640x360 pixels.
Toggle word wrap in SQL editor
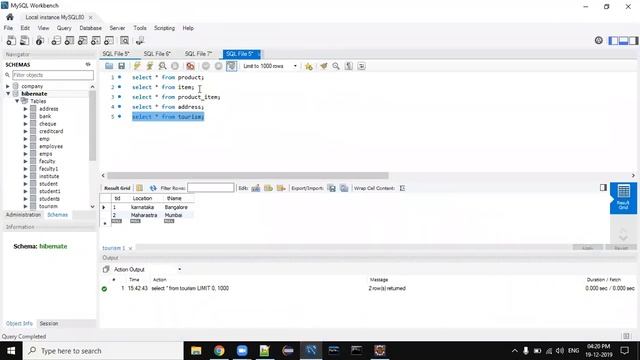[x=362, y=66]
